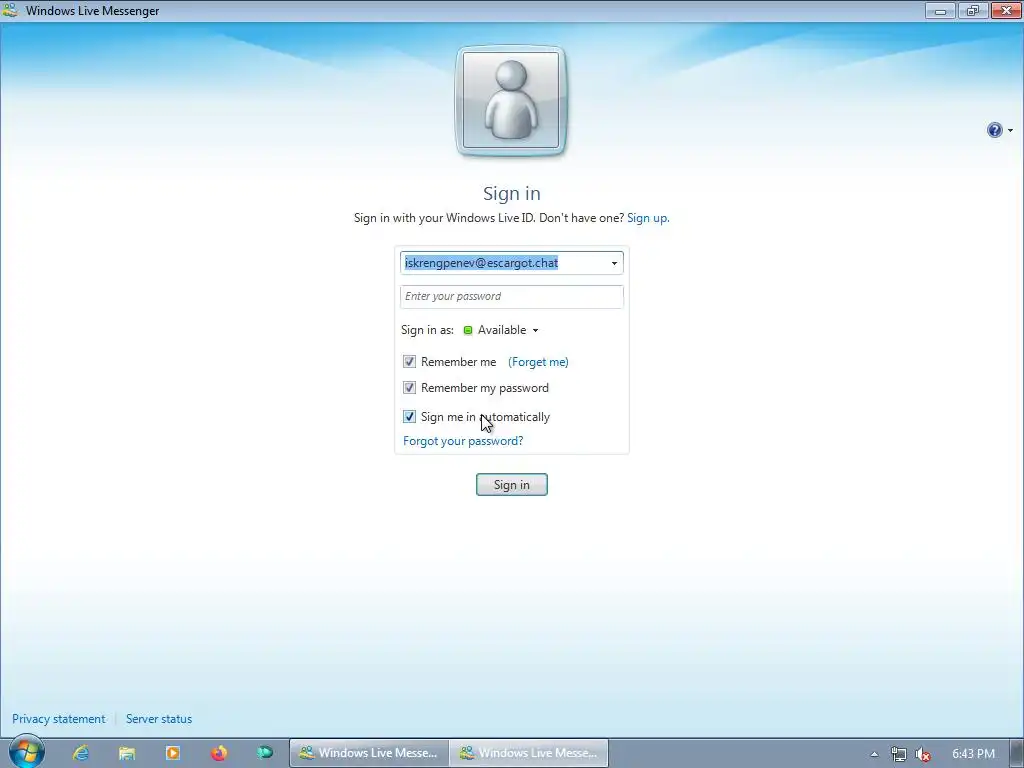Close the Windows Live Messenger window

[1006, 10]
